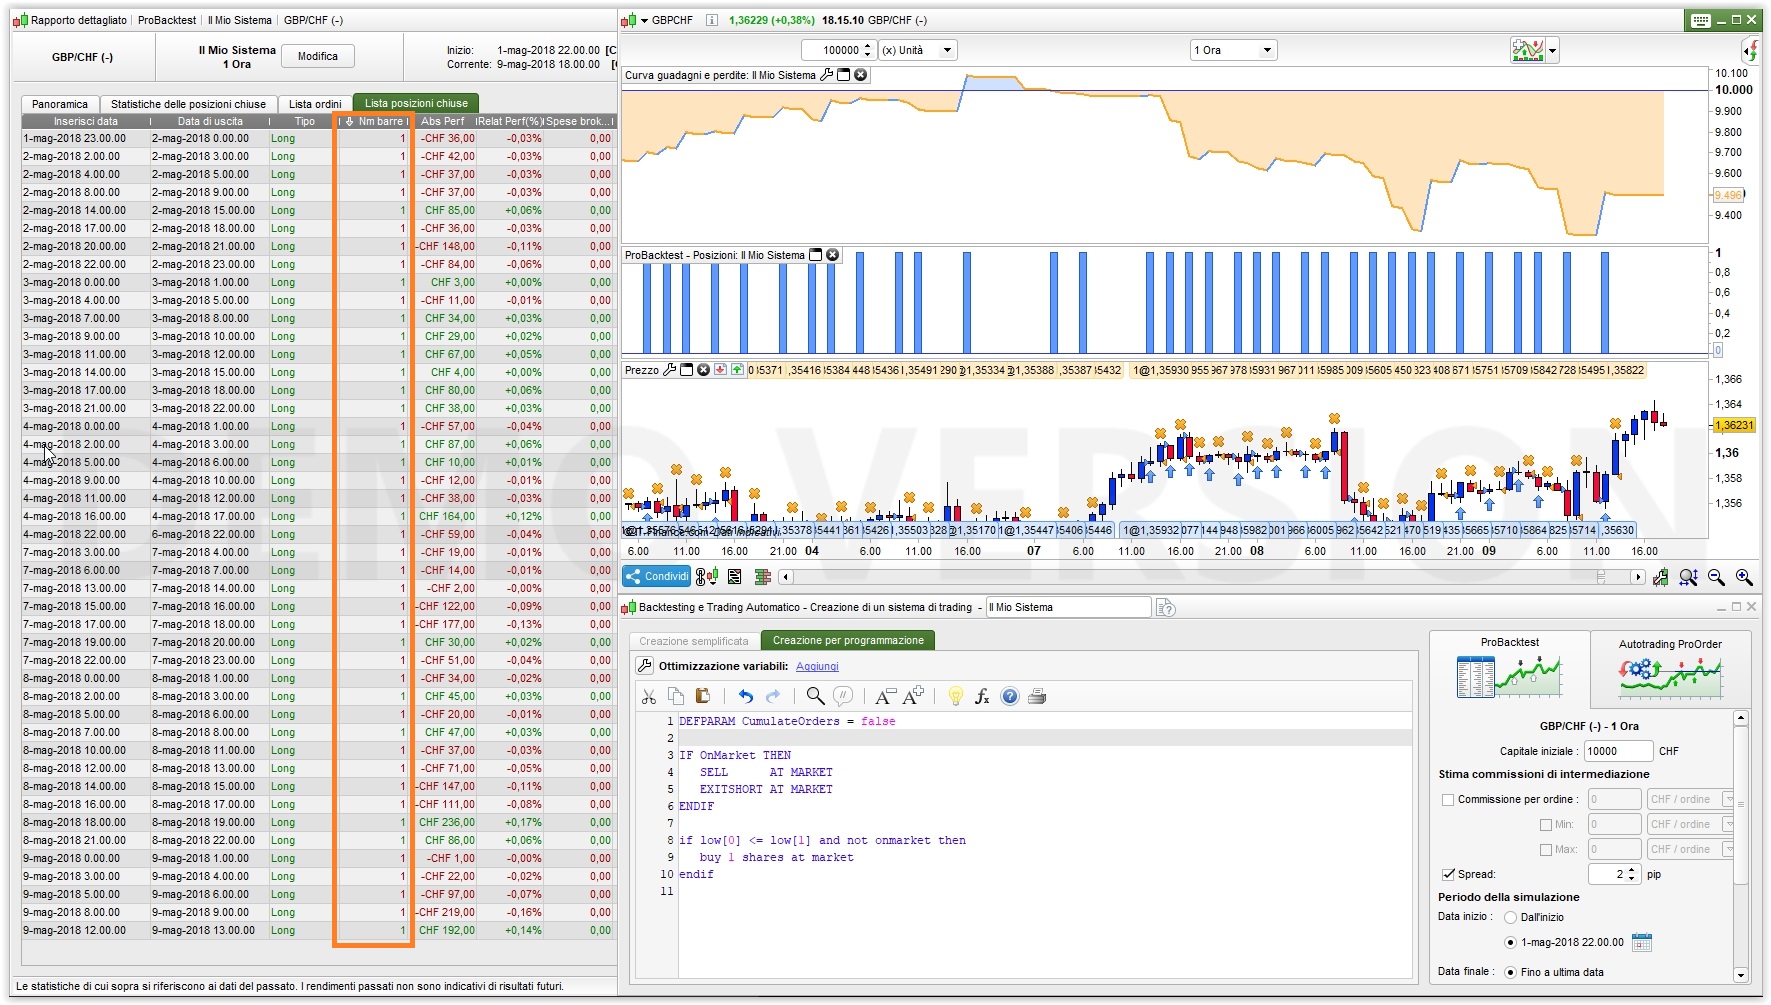This screenshot has width=1771, height=1005.
Task: Click the chart horizontal scrollbar track
Action: coord(1200,577)
